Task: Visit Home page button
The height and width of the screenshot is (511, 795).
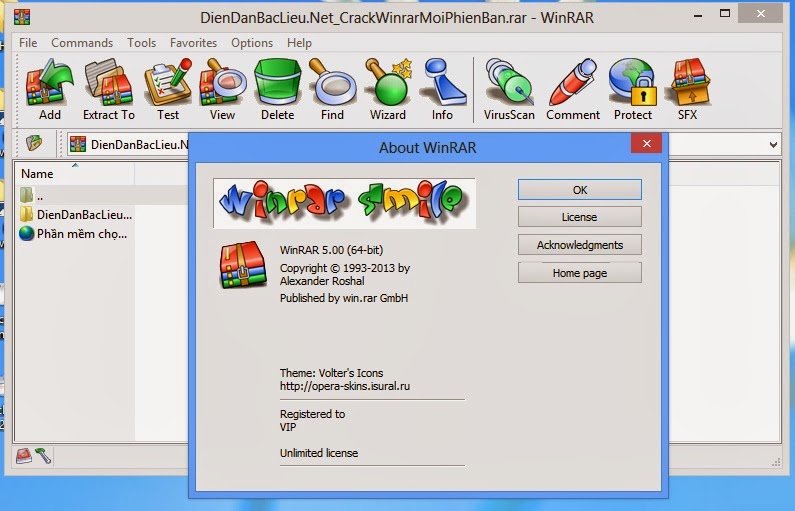Action: point(580,273)
